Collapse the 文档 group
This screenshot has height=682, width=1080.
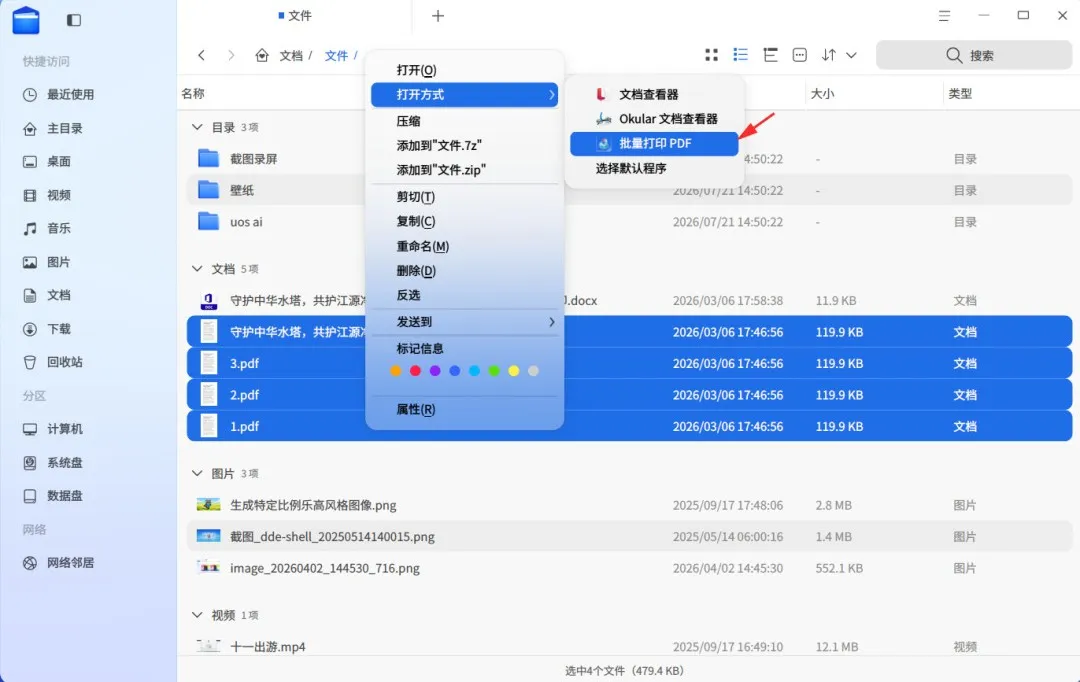(x=197, y=269)
